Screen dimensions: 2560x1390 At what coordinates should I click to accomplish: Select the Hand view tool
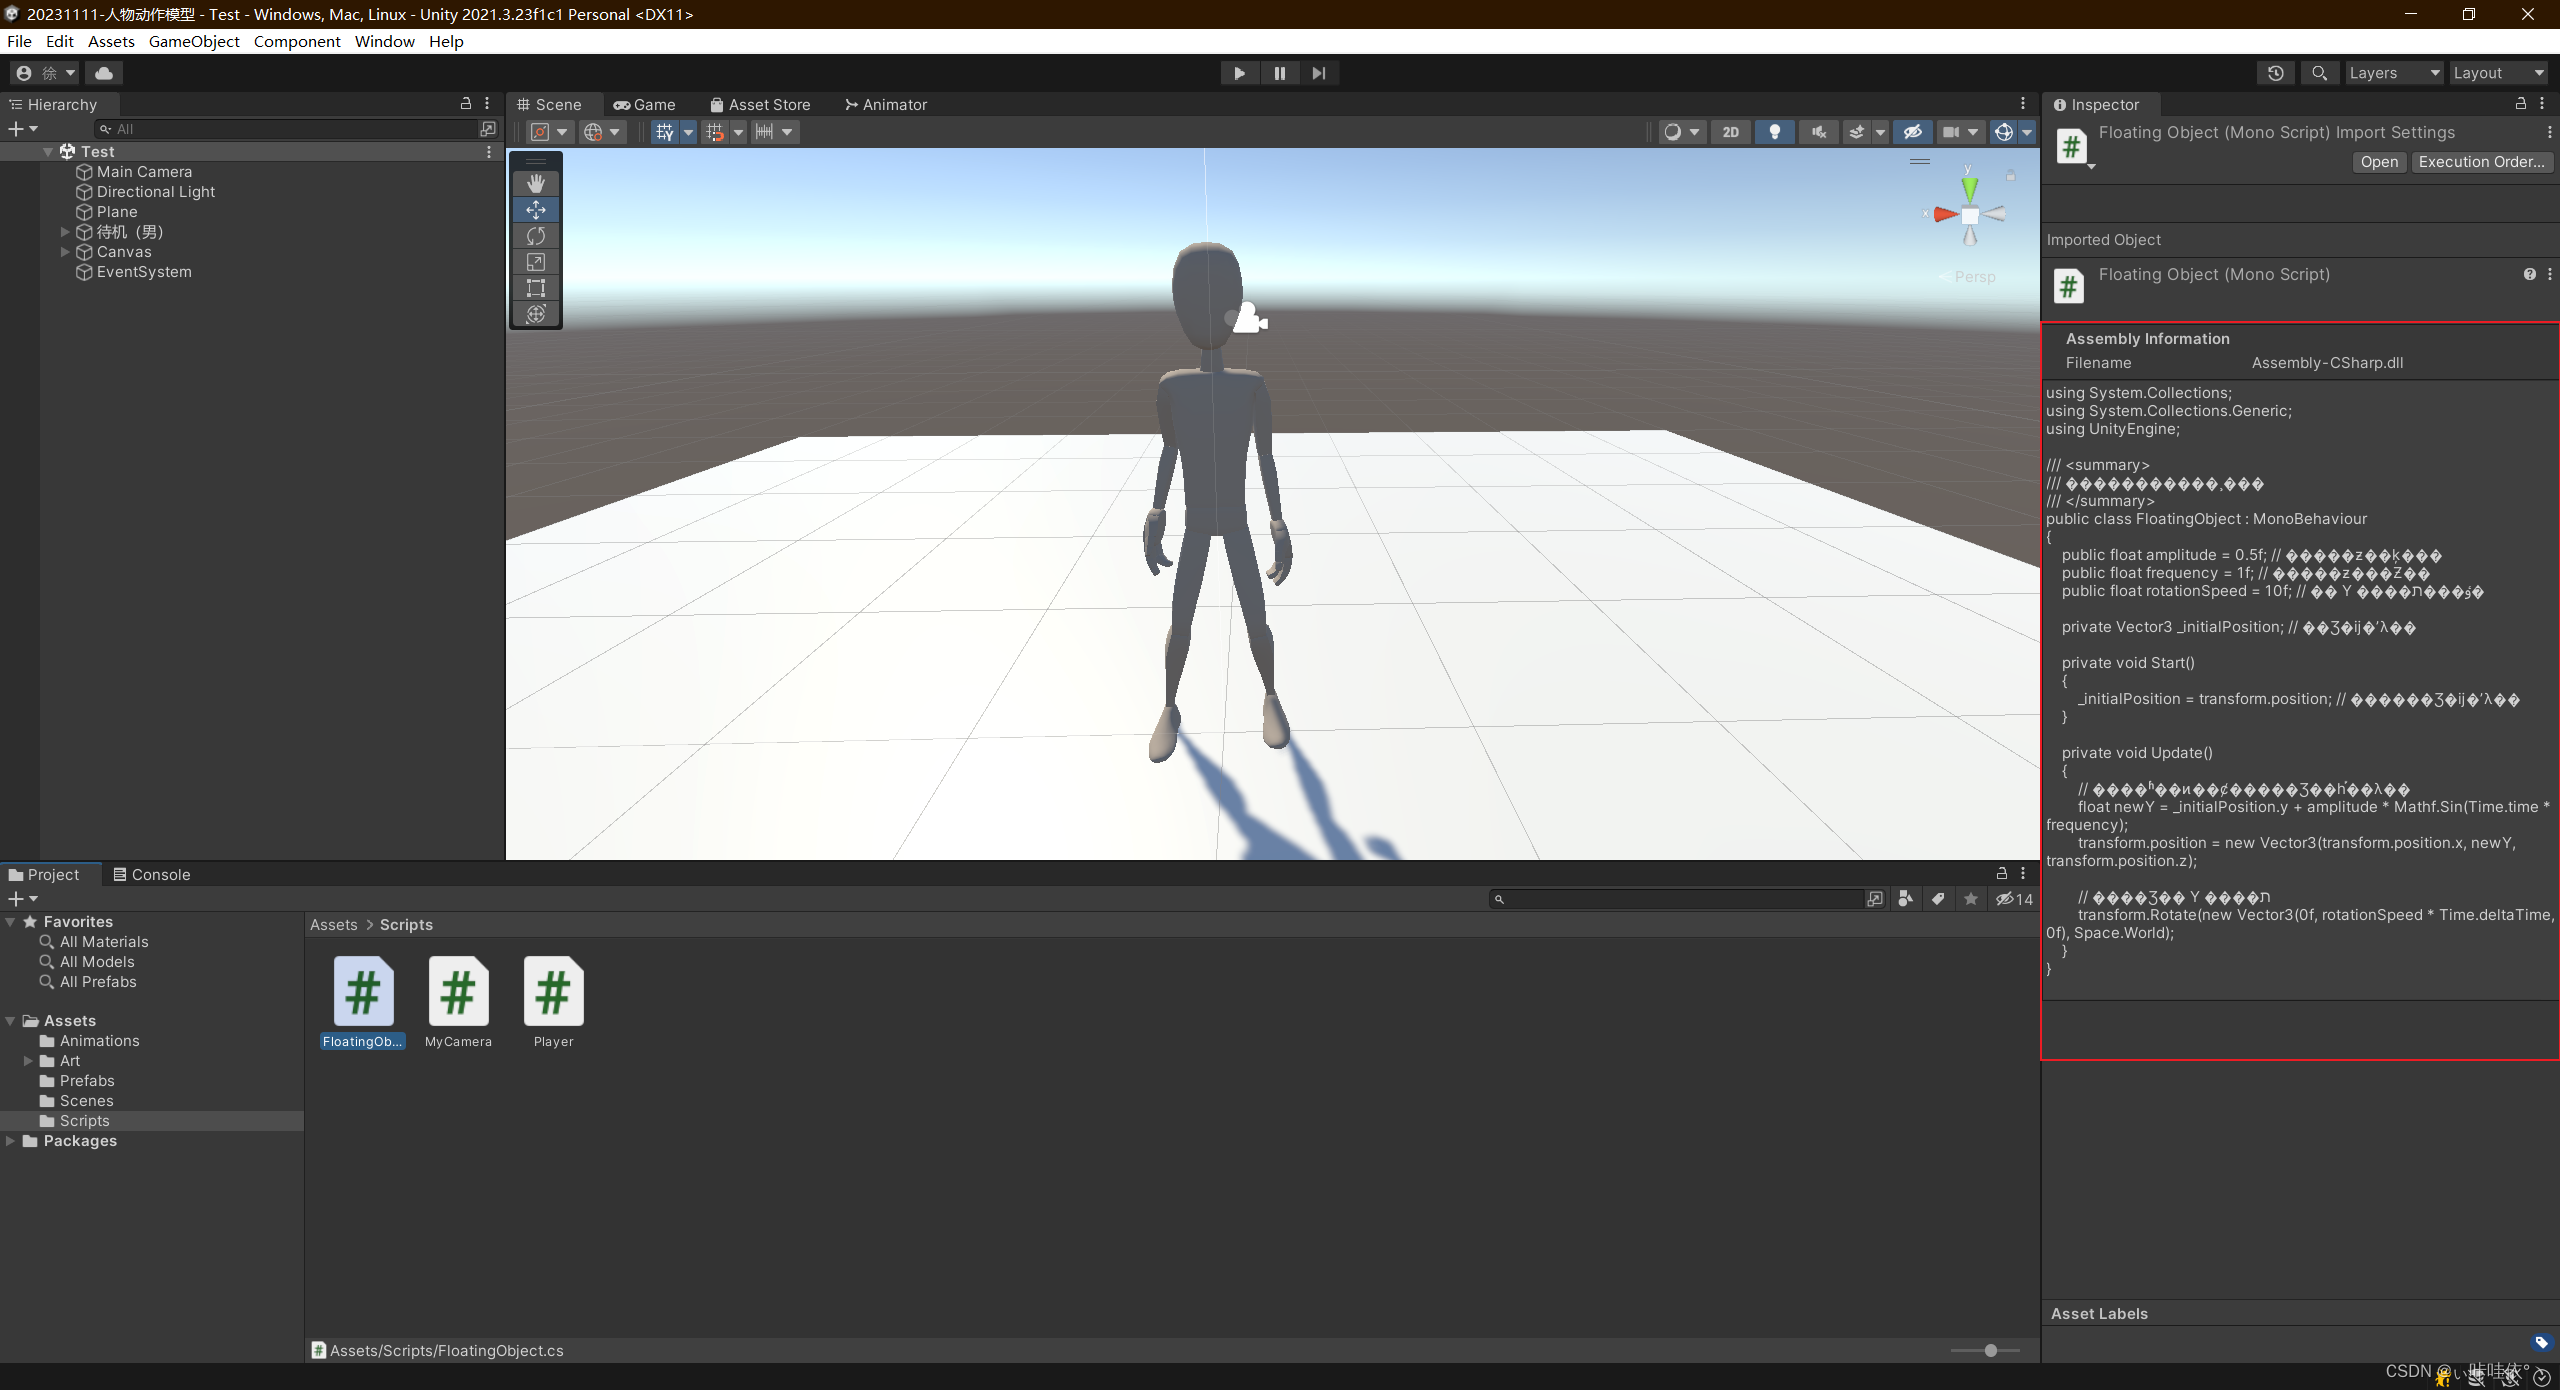pyautogui.click(x=536, y=184)
